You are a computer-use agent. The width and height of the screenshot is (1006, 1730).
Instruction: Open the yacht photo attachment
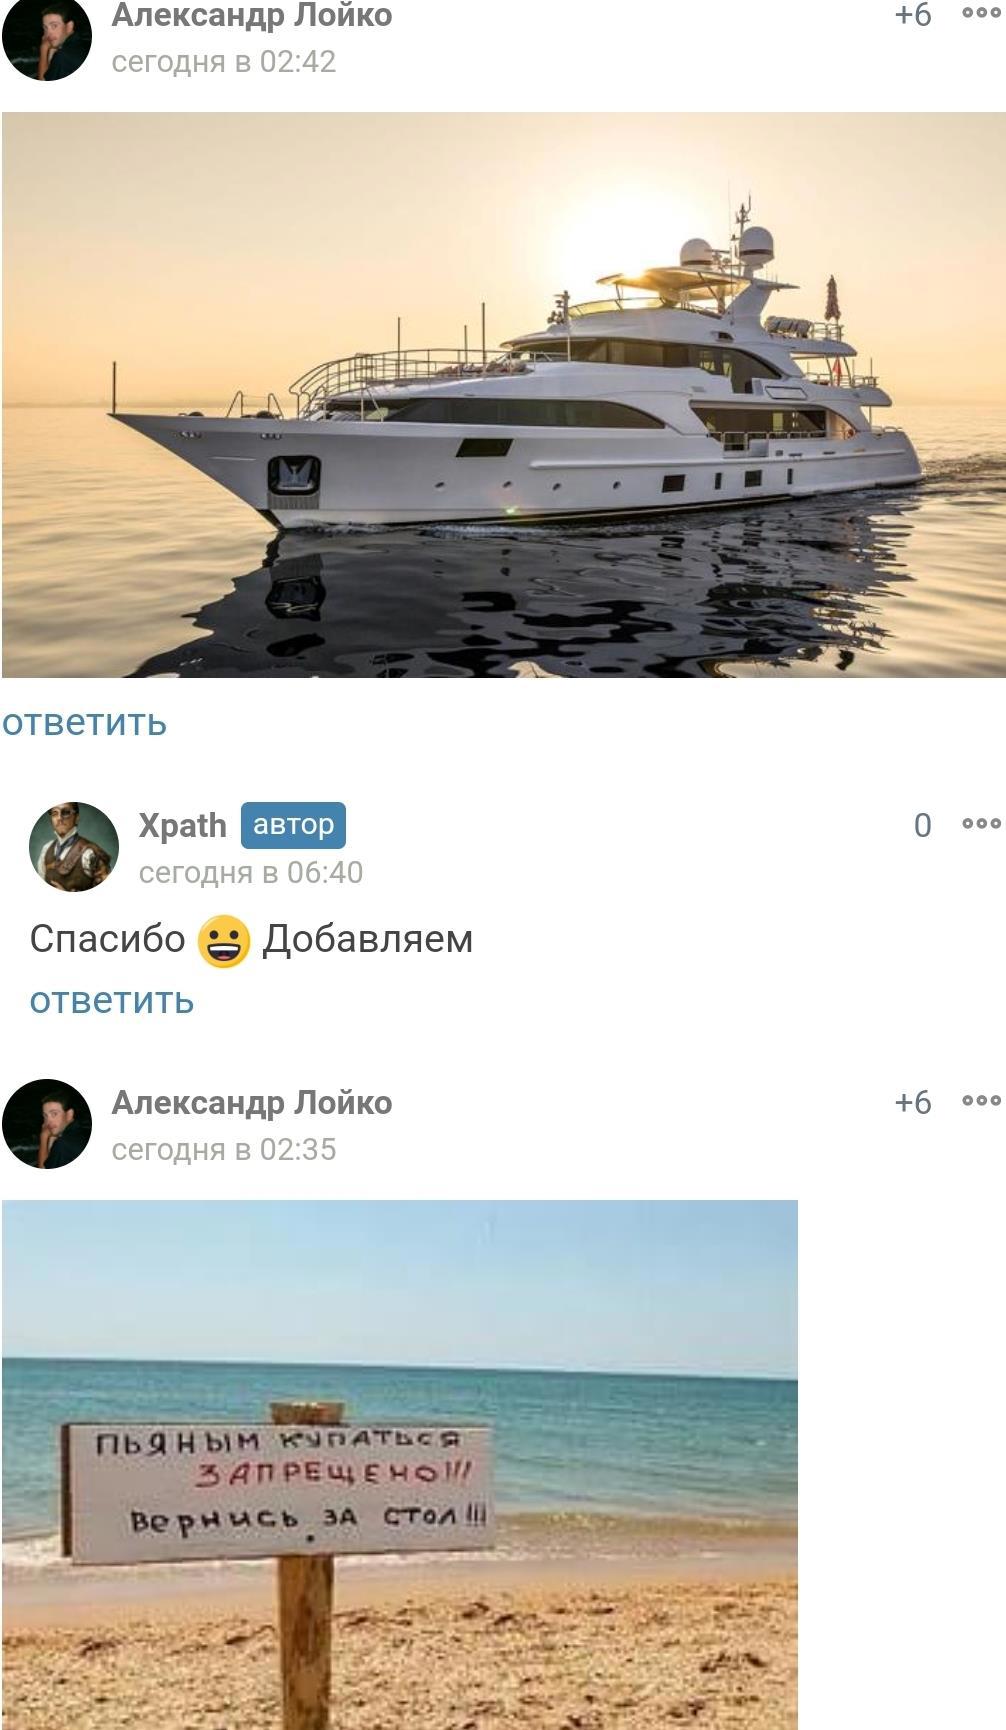(x=503, y=395)
